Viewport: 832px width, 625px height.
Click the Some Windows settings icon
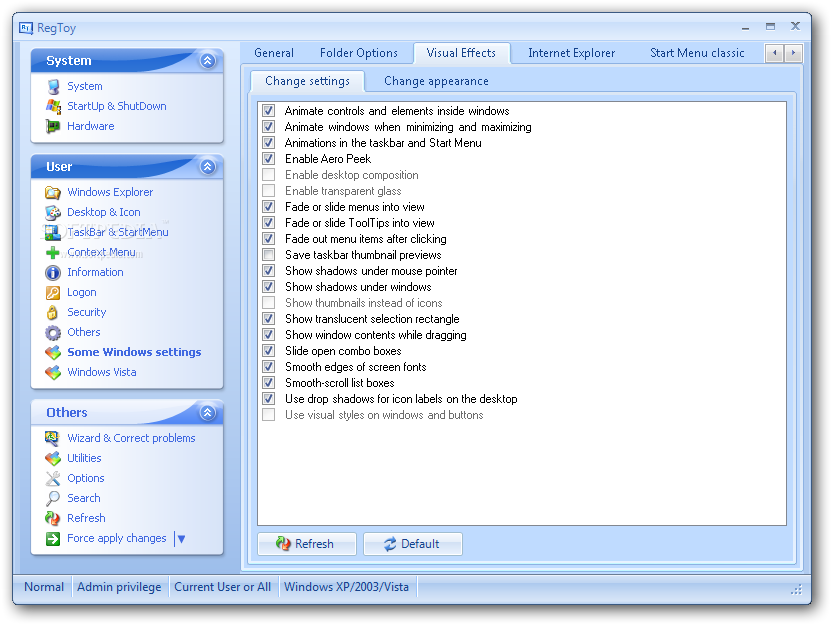coord(53,352)
